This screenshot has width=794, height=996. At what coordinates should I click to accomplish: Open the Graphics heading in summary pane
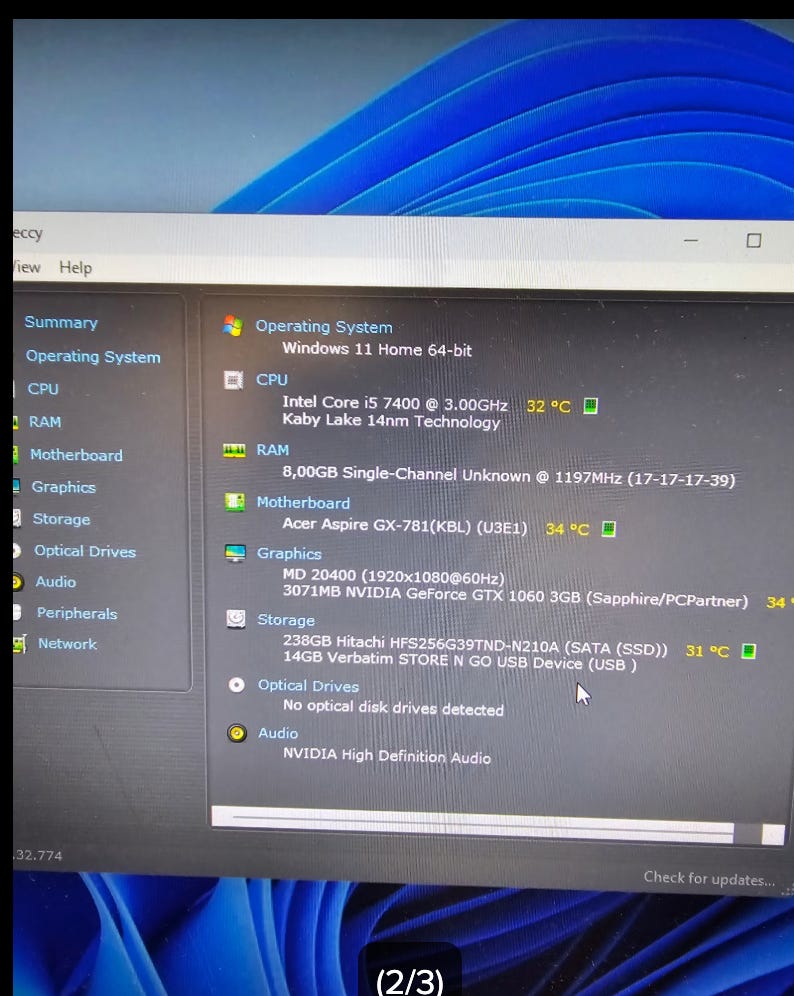[x=289, y=553]
